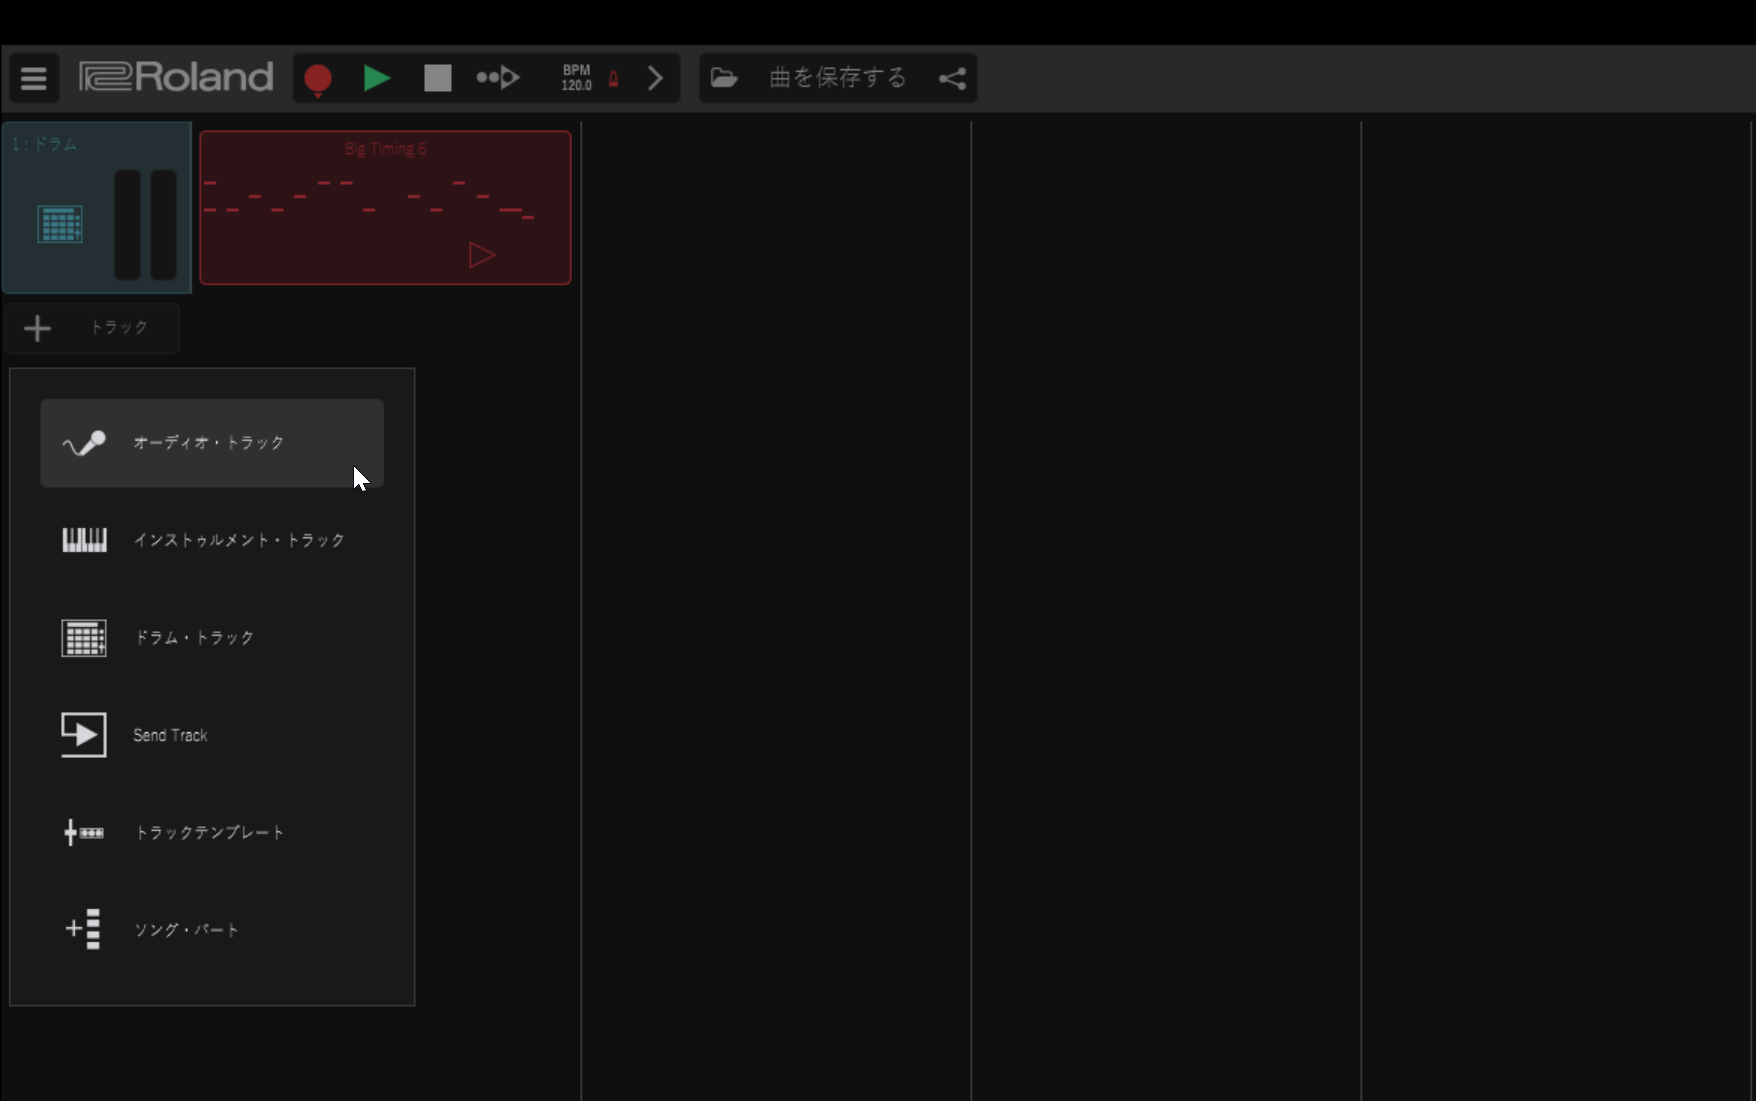Choose the track template option
The image size is (1756, 1101).
tap(211, 832)
